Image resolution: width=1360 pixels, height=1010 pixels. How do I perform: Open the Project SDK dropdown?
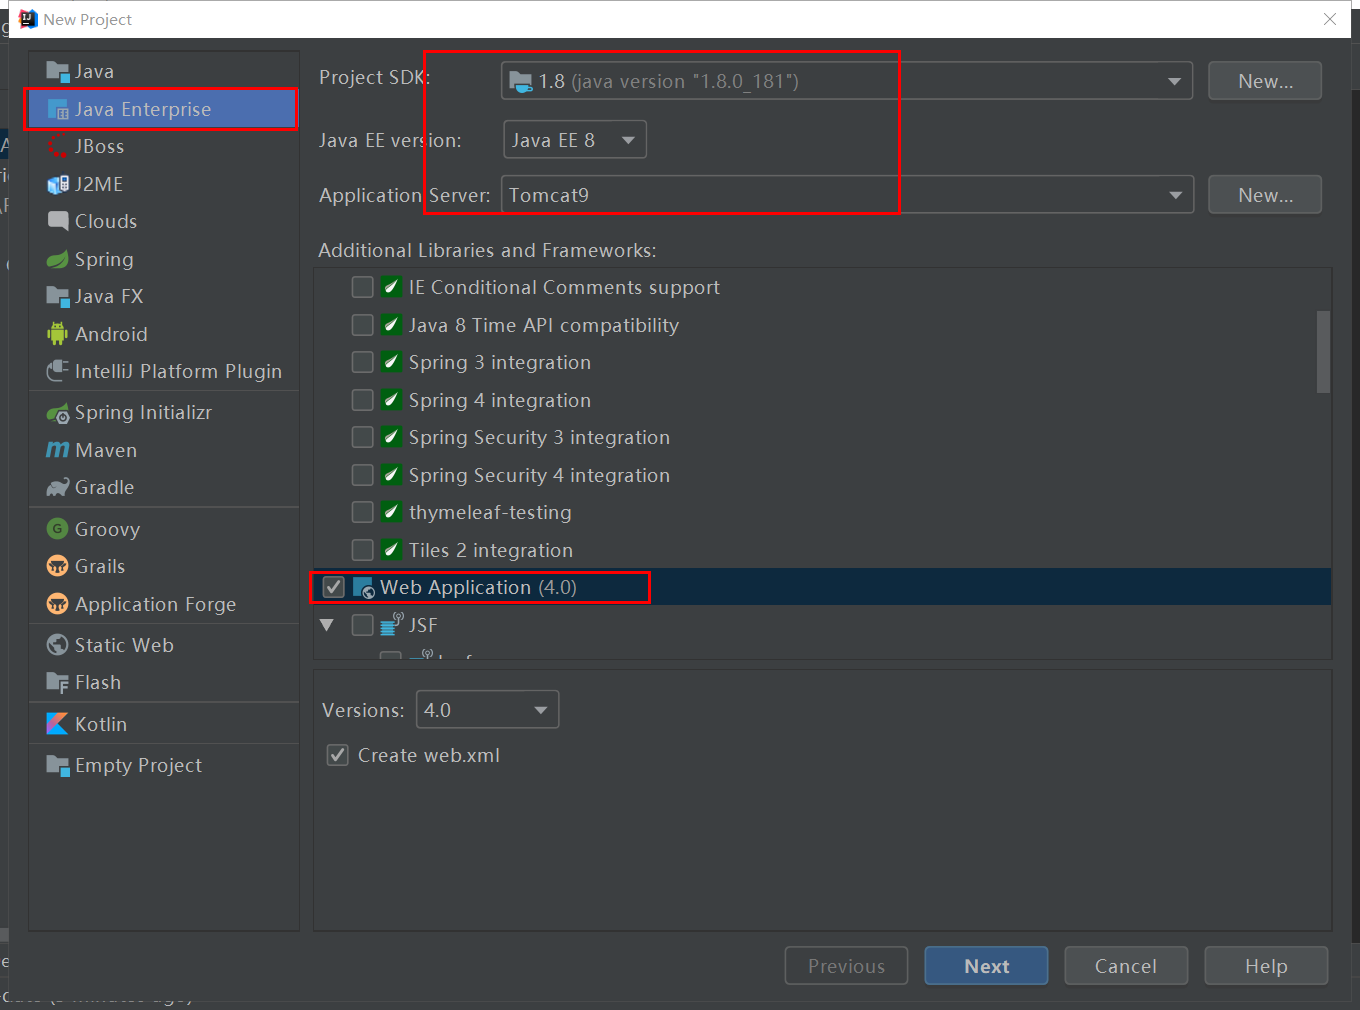(x=846, y=81)
